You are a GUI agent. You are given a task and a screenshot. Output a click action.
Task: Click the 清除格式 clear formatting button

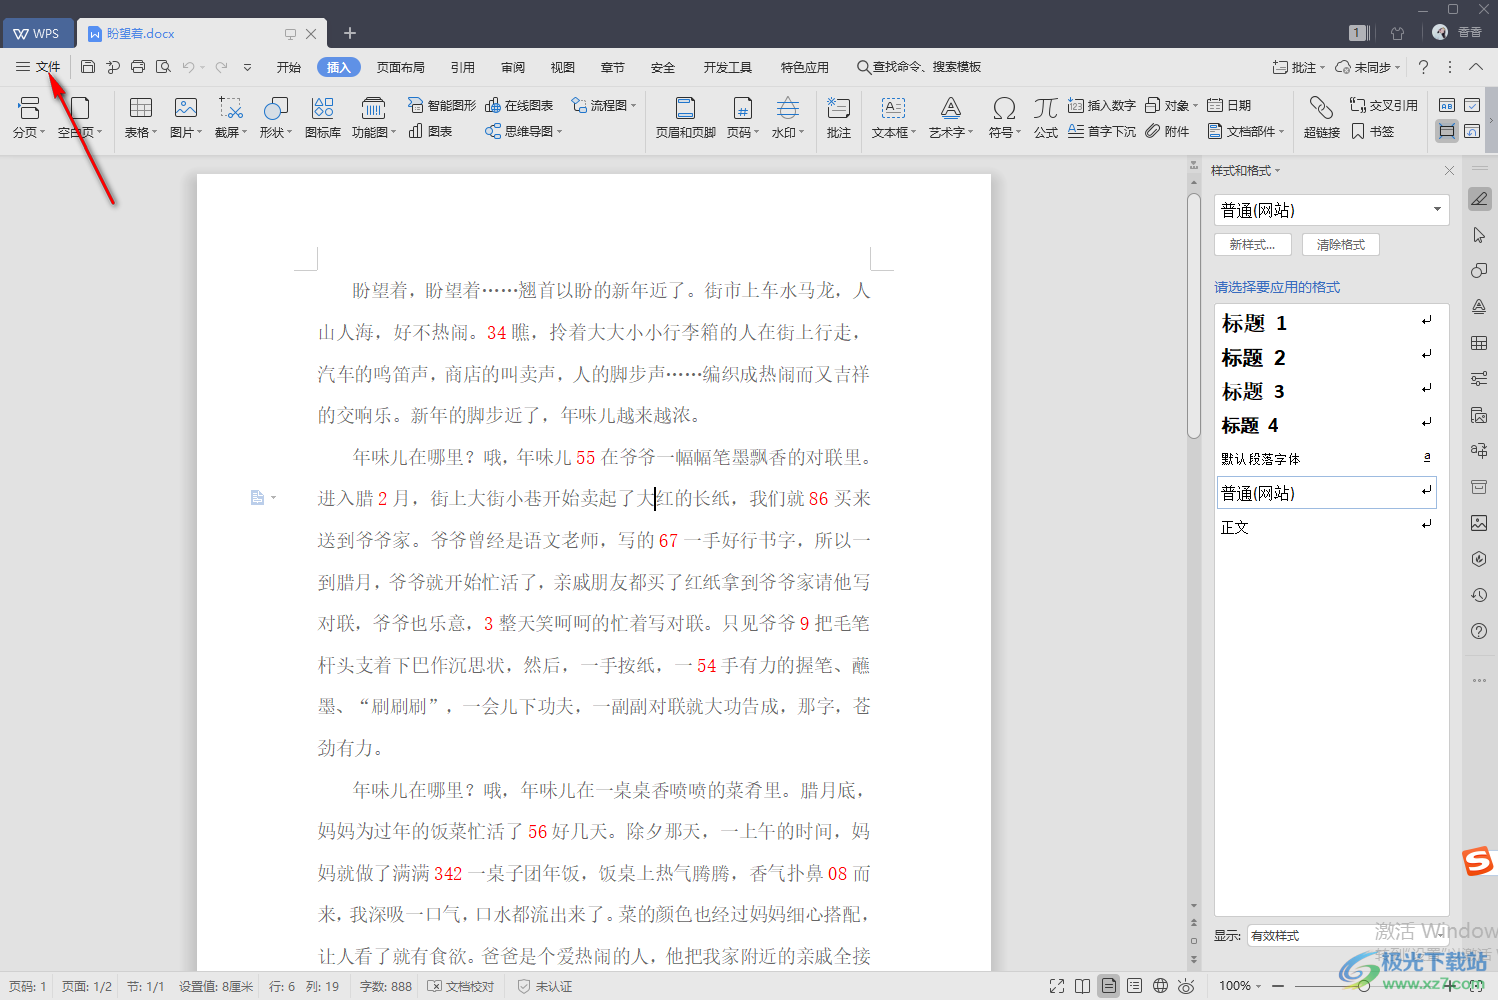pyautogui.click(x=1341, y=244)
